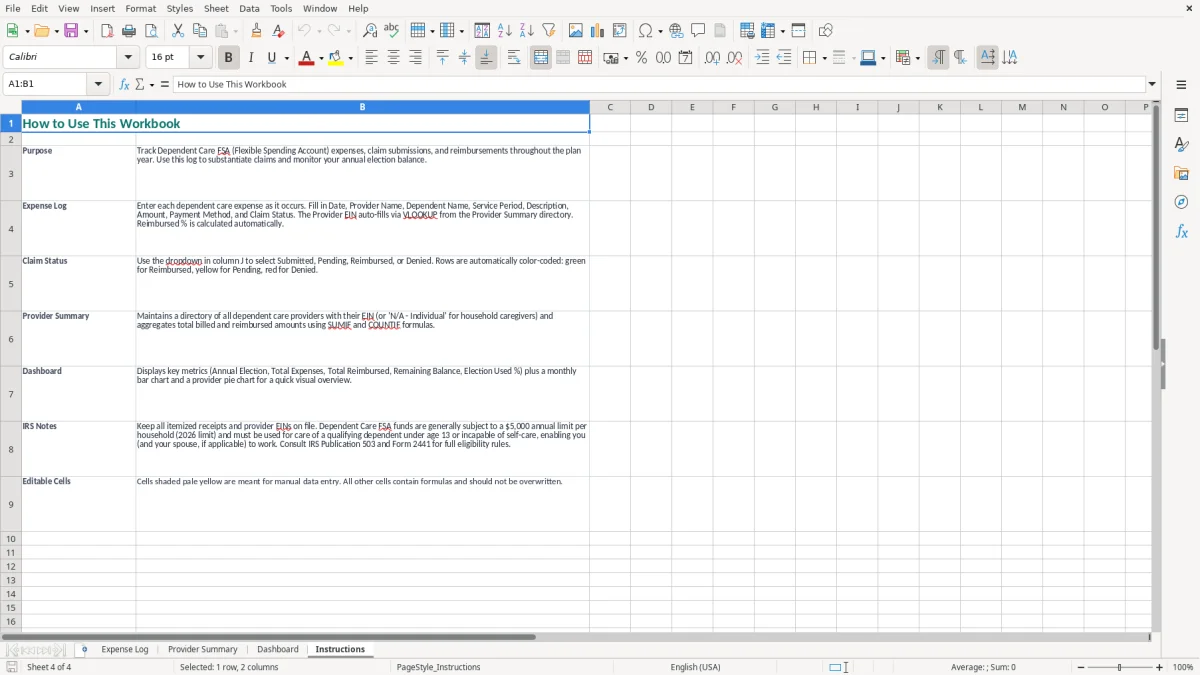Switch to the Dashboard sheet tab

(x=278, y=649)
